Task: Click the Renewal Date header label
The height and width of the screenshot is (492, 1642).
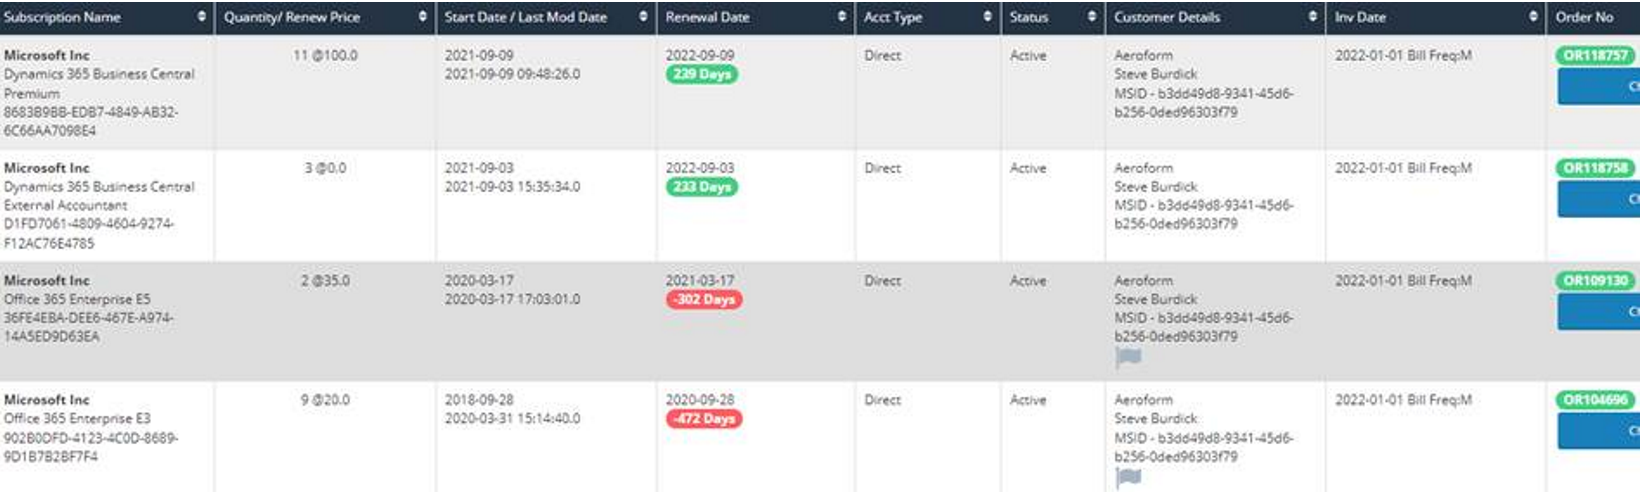Action: [707, 17]
